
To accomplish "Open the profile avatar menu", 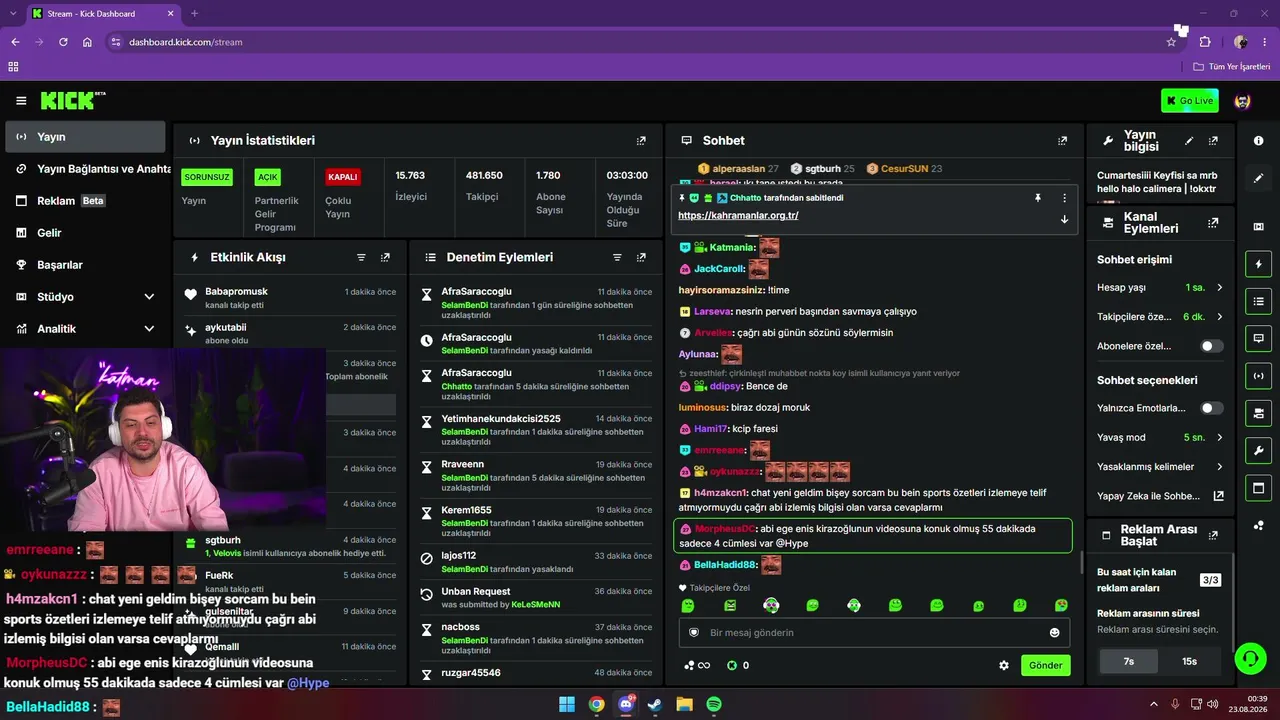I will [1243, 101].
